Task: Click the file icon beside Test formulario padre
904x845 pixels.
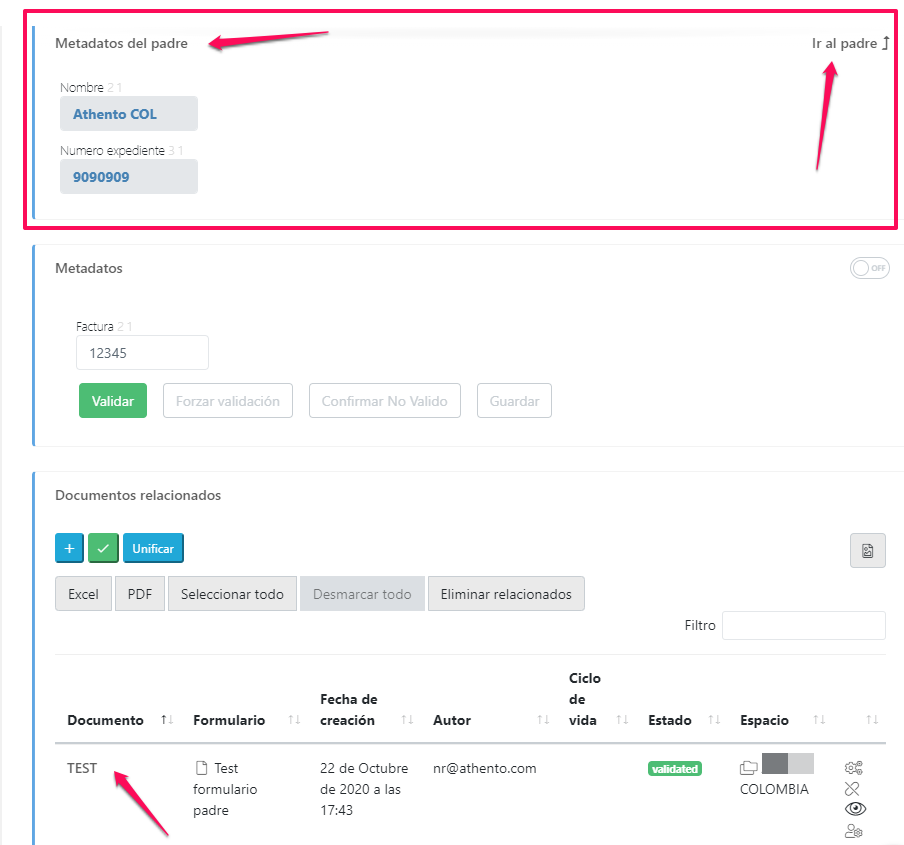Action: pyautogui.click(x=201, y=768)
